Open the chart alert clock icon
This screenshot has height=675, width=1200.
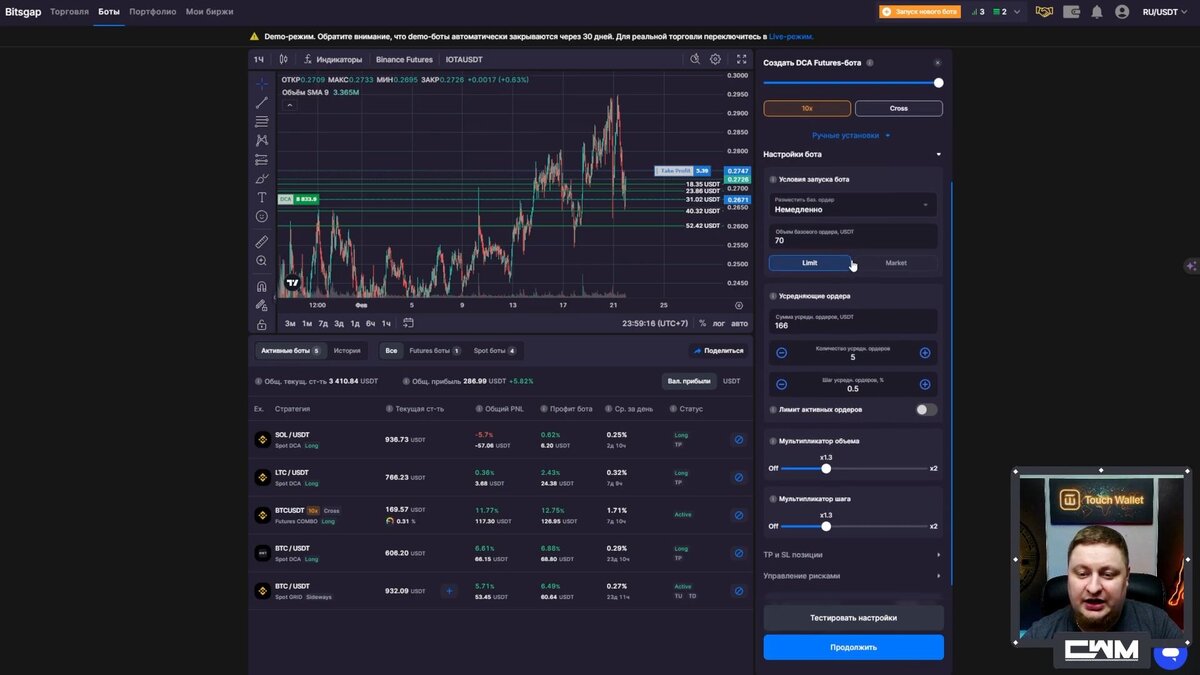tap(695, 59)
